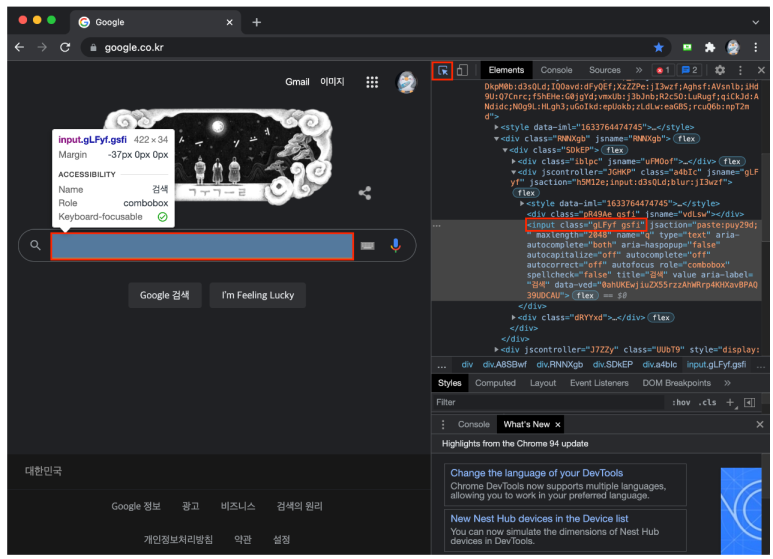Viewport: 773px width, 559px height.
Task: Click the styles Filter input field
Action: click(548, 402)
